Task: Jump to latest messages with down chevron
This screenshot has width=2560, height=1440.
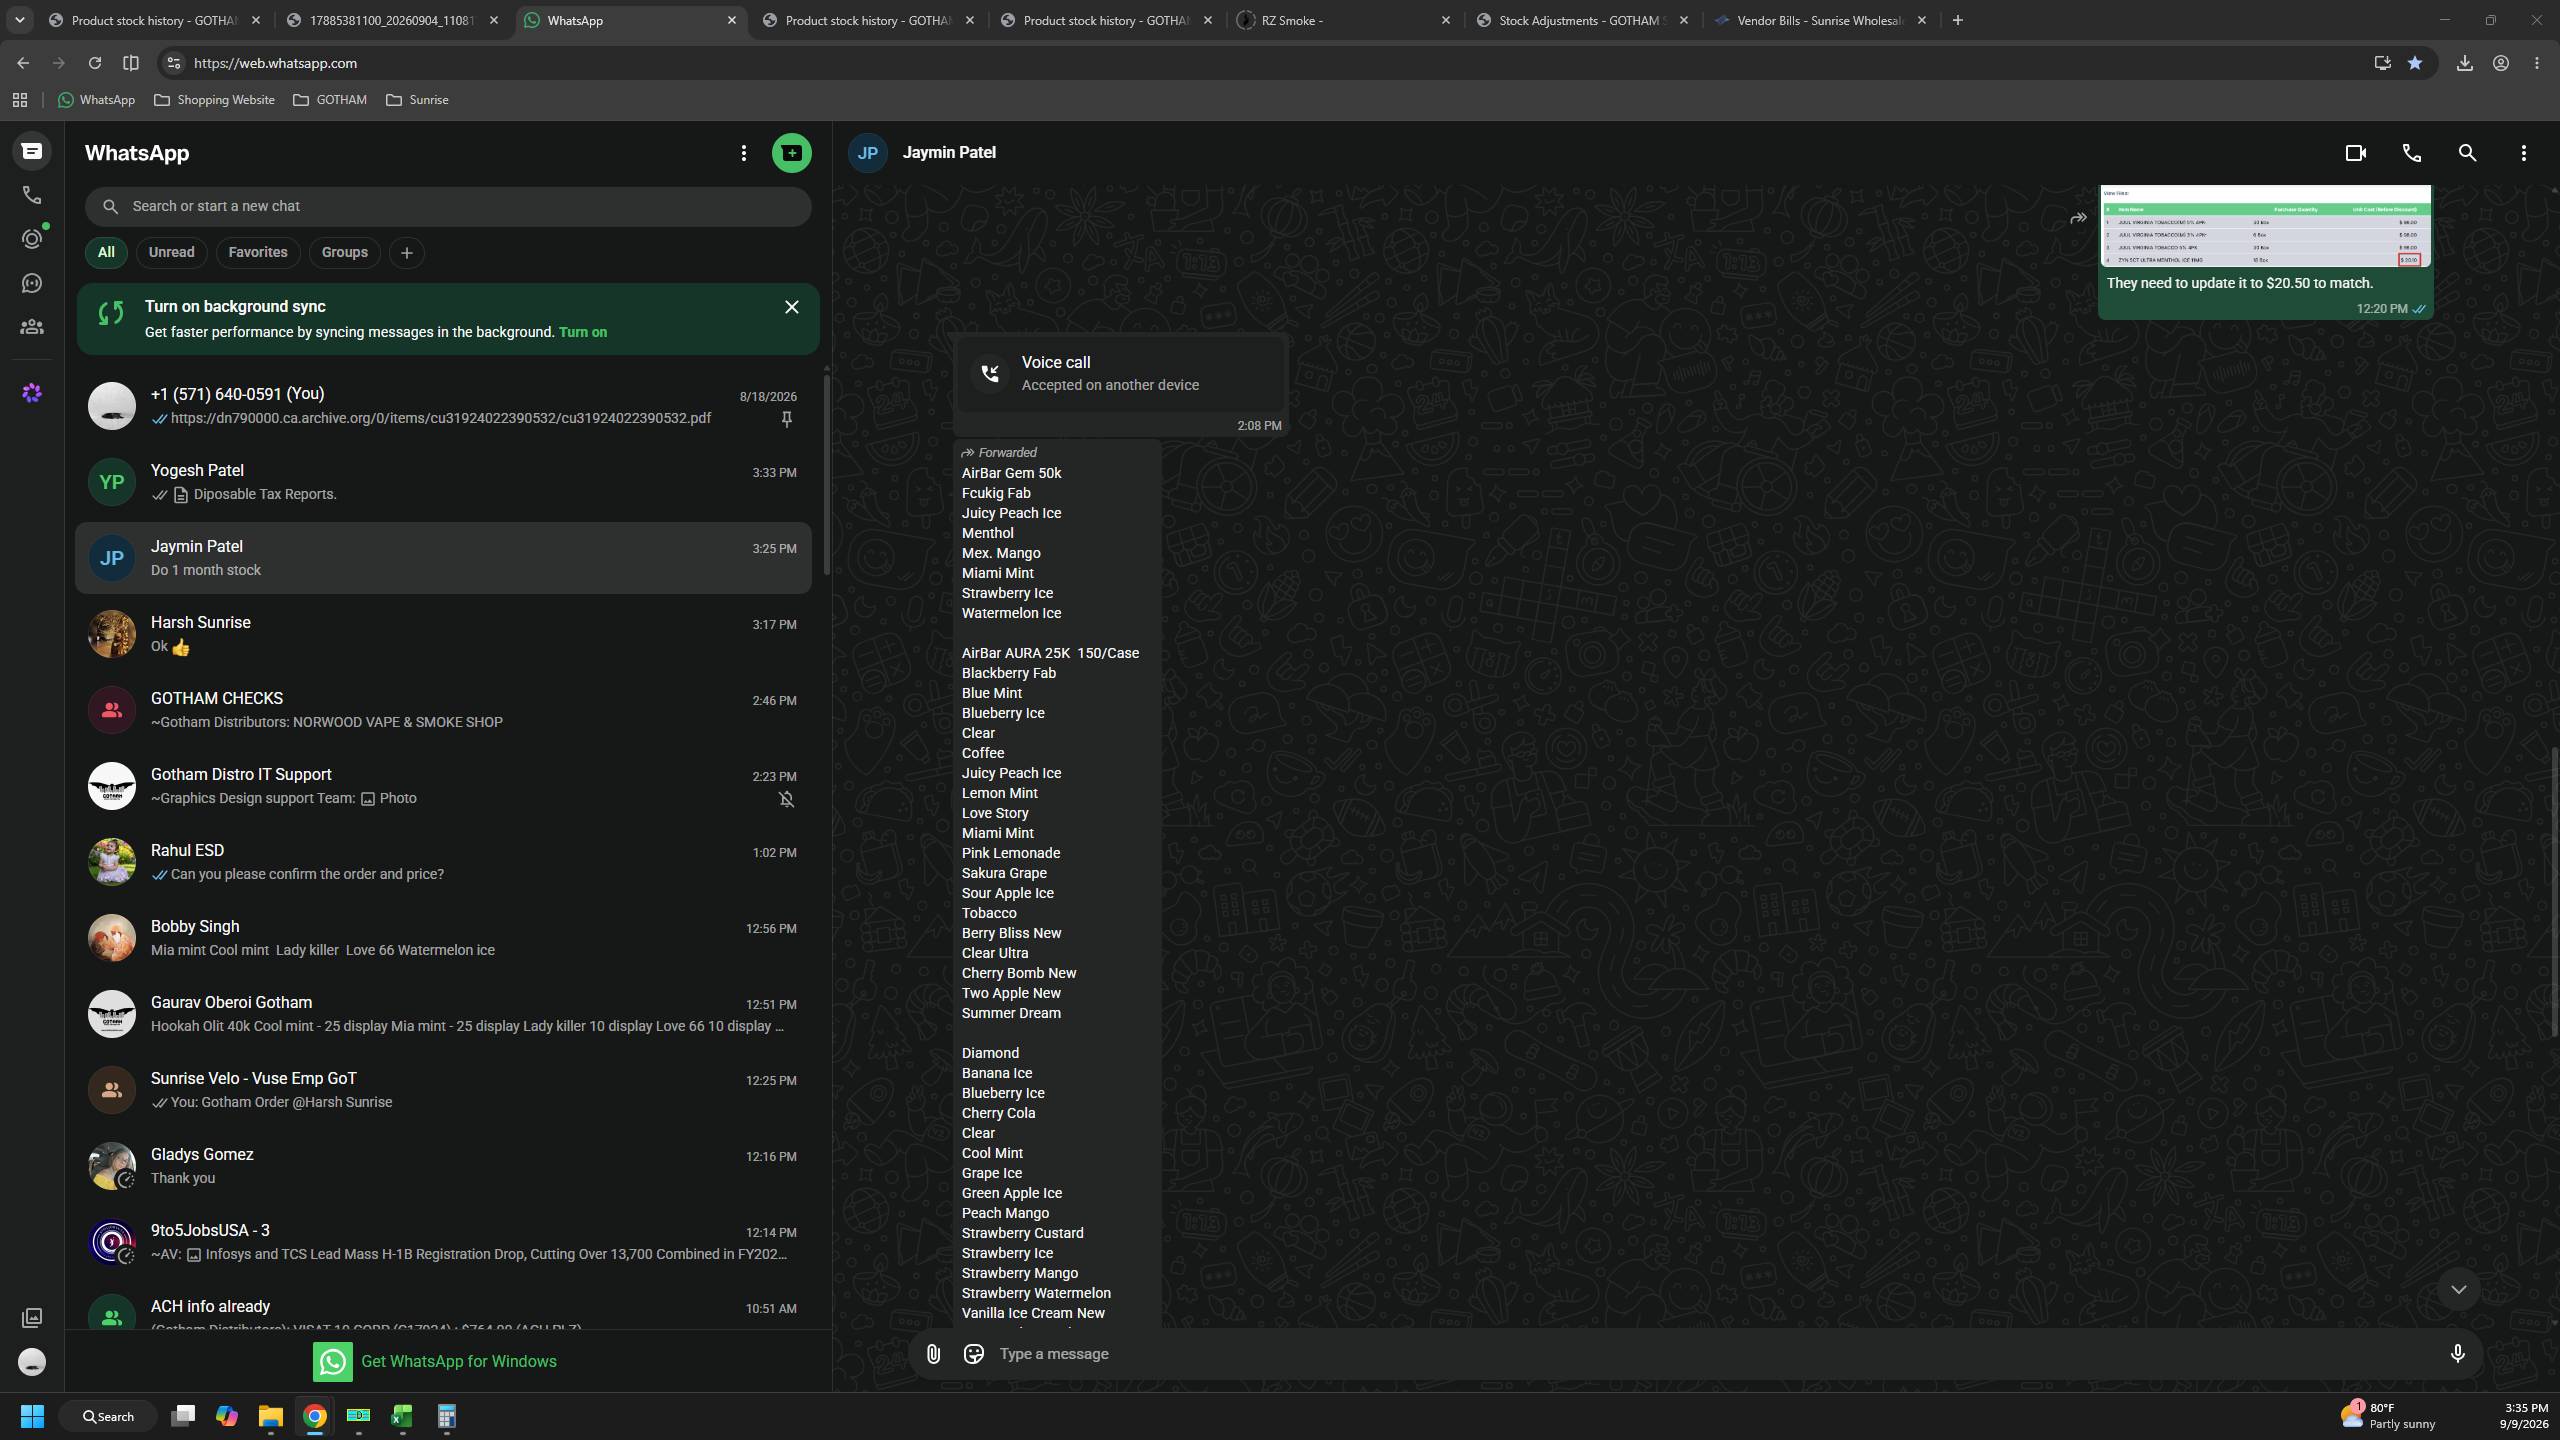Action: [2458, 1290]
